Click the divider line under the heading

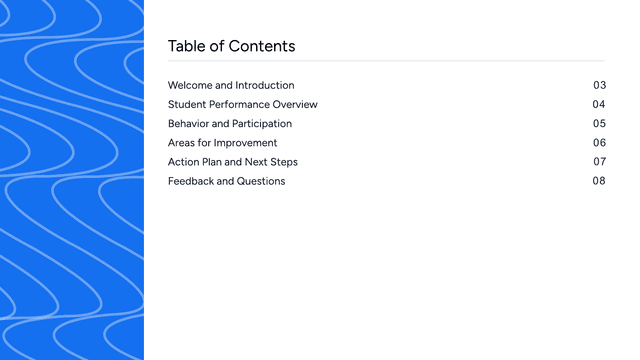pyautogui.click(x=386, y=61)
